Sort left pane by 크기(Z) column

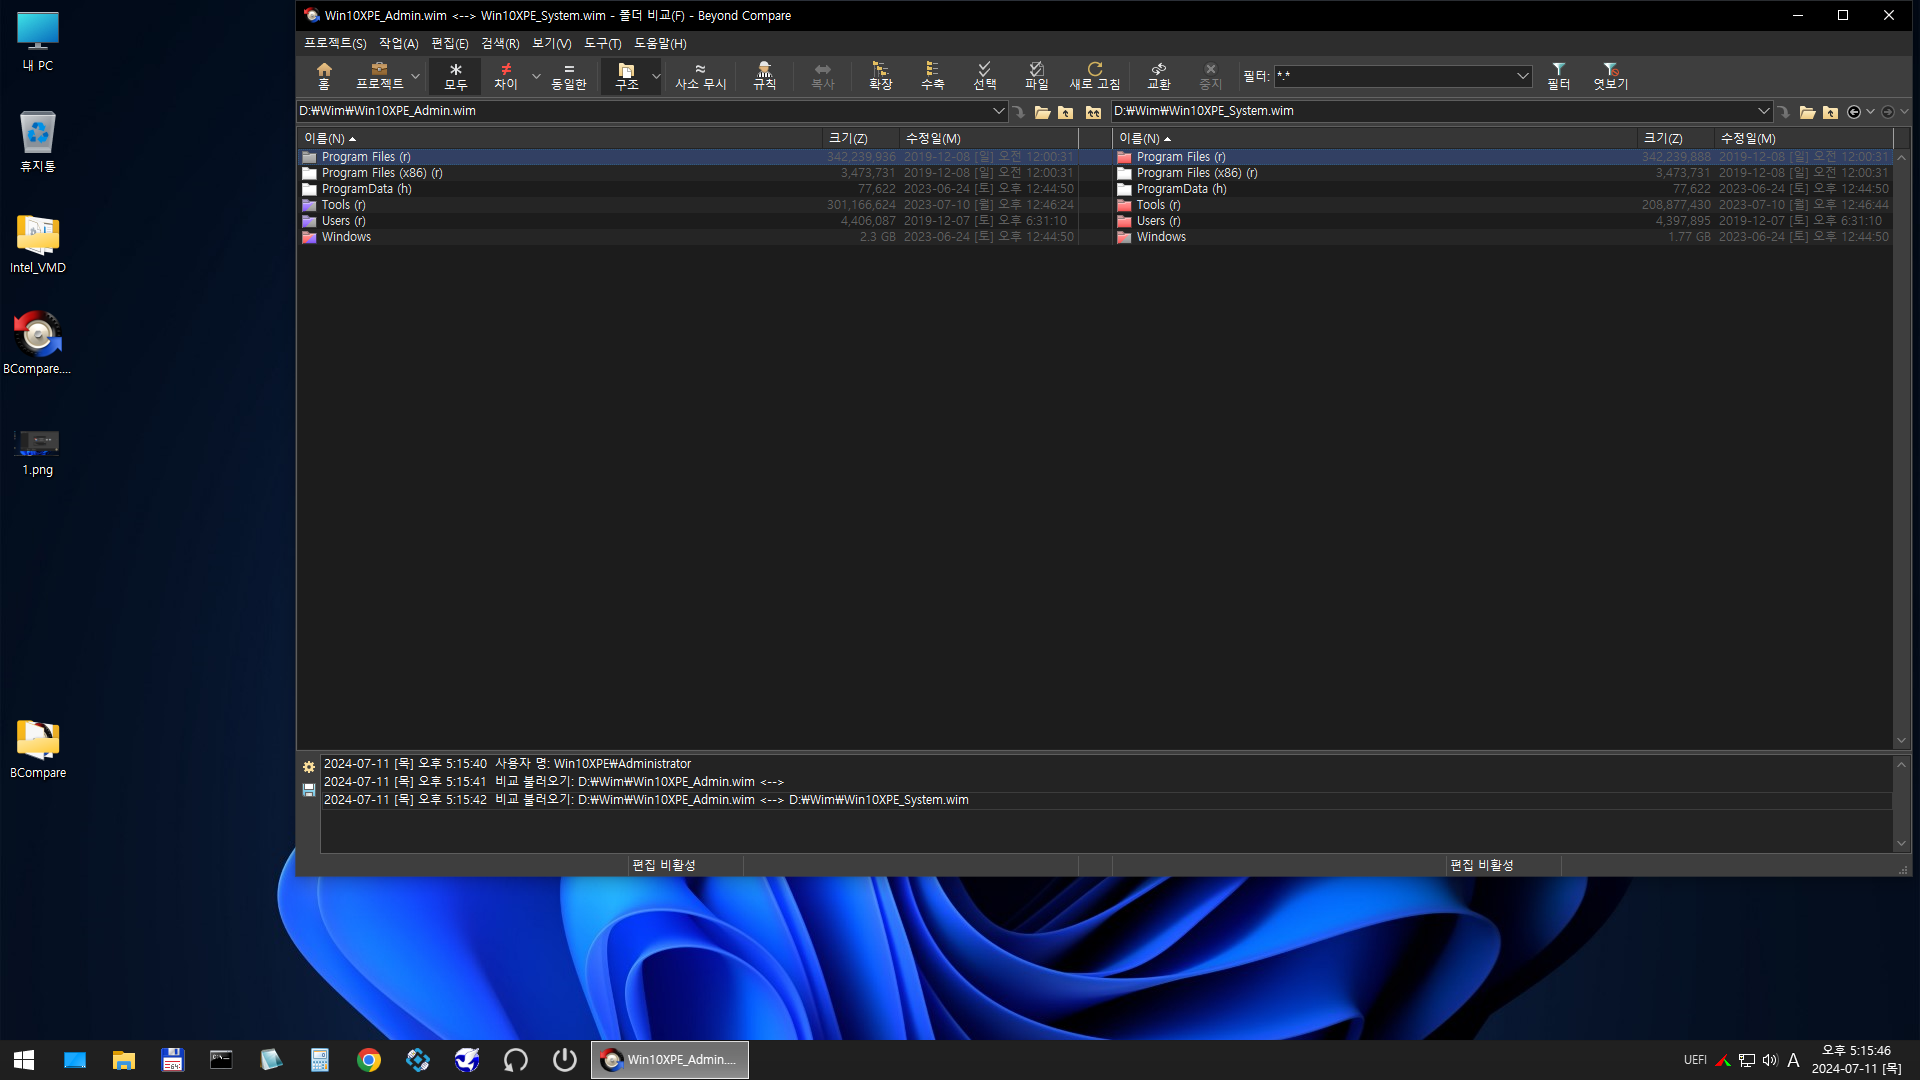click(860, 139)
